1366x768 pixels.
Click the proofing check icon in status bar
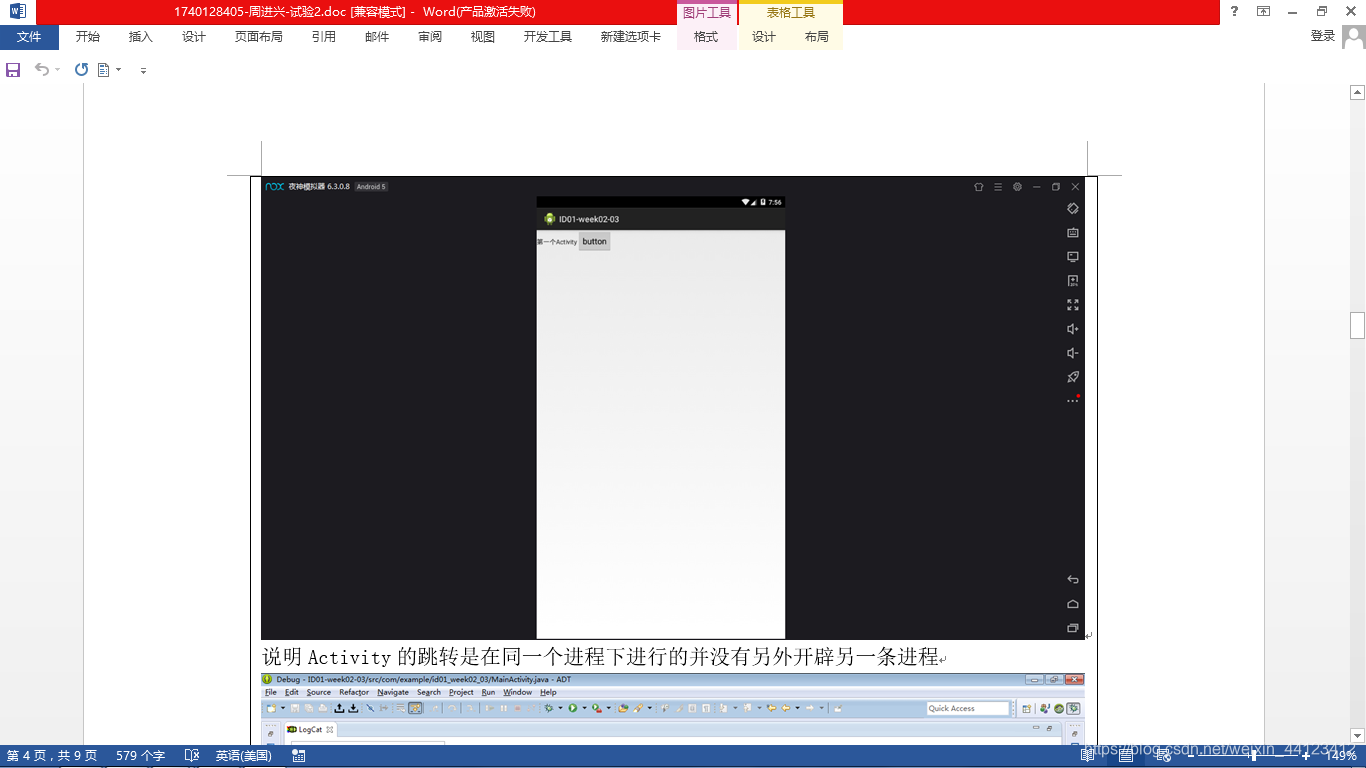coord(192,756)
